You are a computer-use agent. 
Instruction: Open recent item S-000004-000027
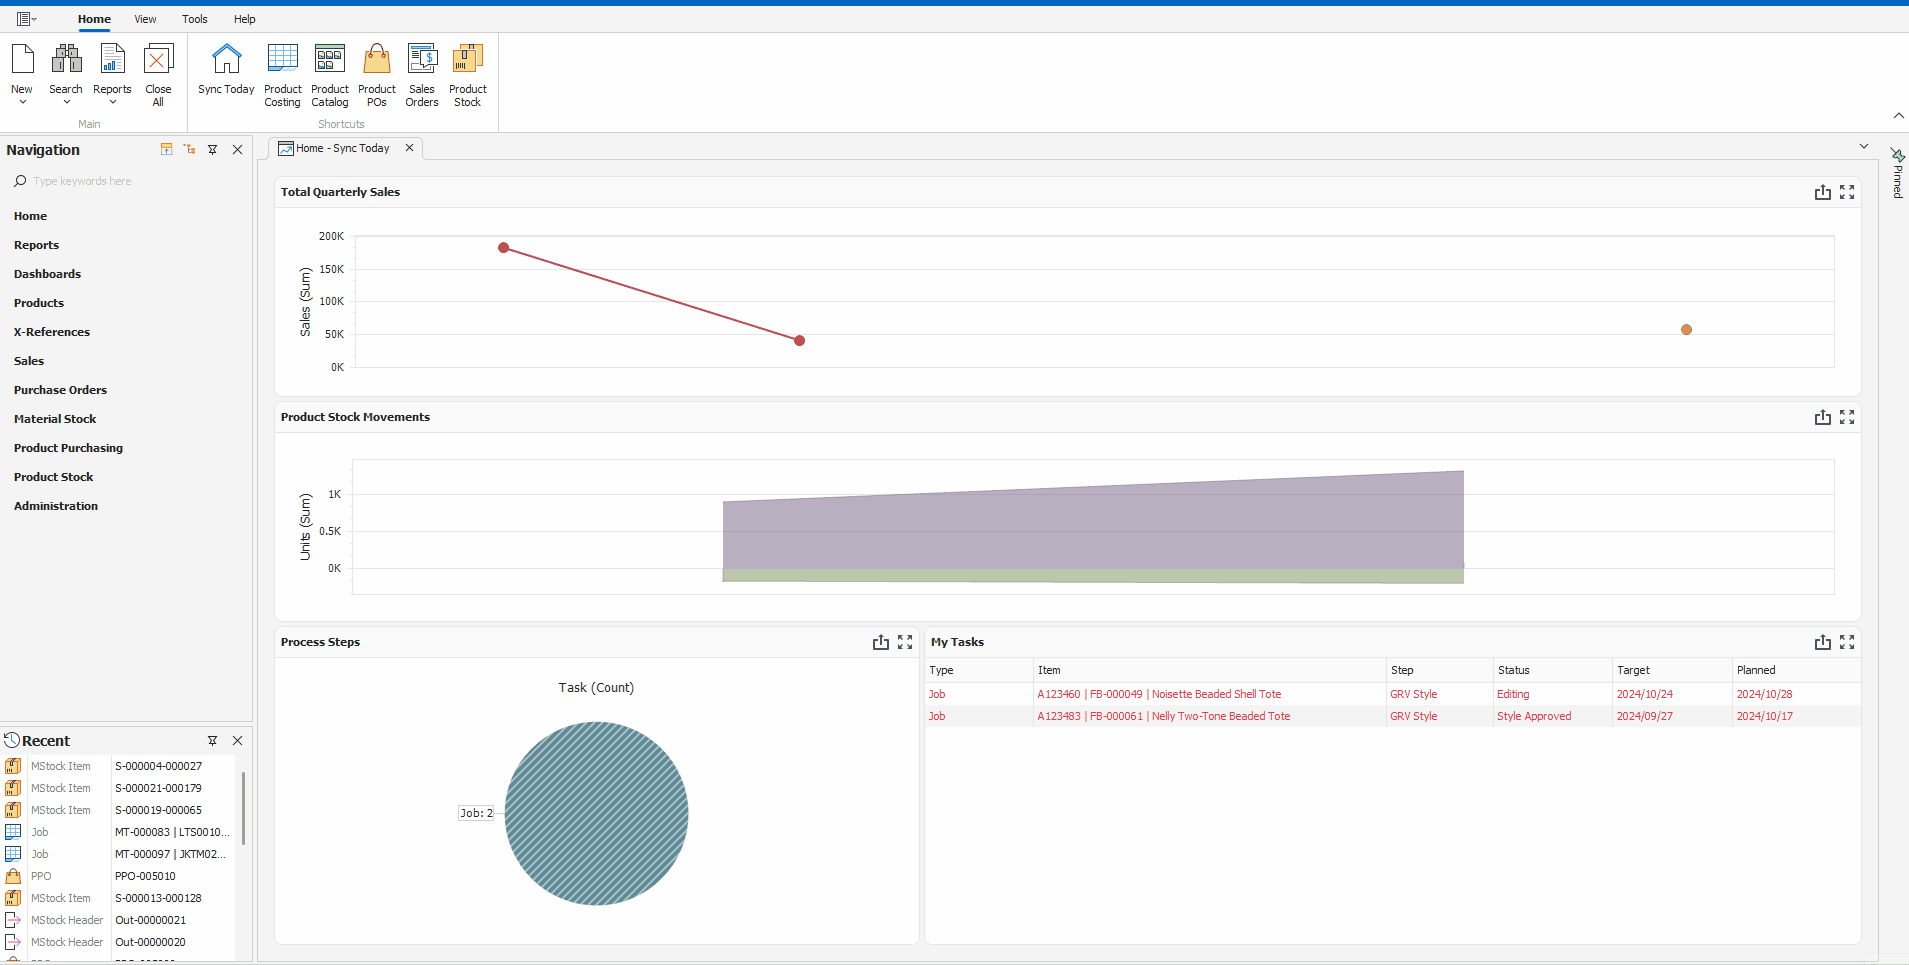point(158,766)
